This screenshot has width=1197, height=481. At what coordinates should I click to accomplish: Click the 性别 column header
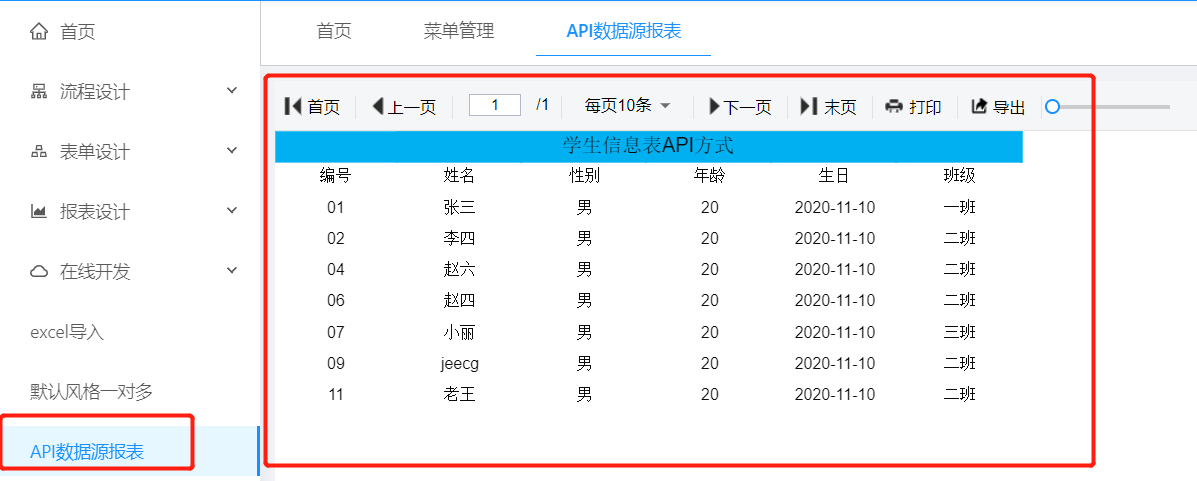(x=585, y=176)
